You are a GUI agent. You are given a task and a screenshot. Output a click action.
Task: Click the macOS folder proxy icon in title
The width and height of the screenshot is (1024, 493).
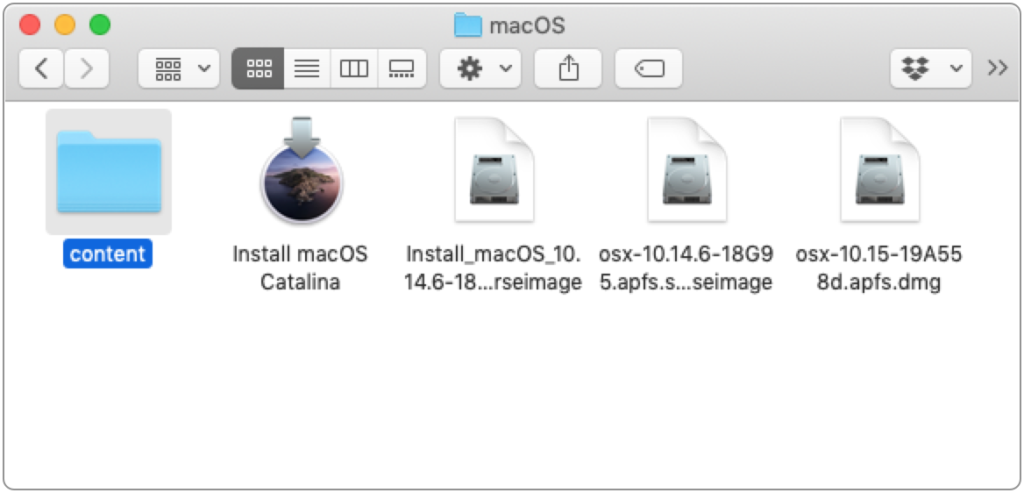point(468,25)
